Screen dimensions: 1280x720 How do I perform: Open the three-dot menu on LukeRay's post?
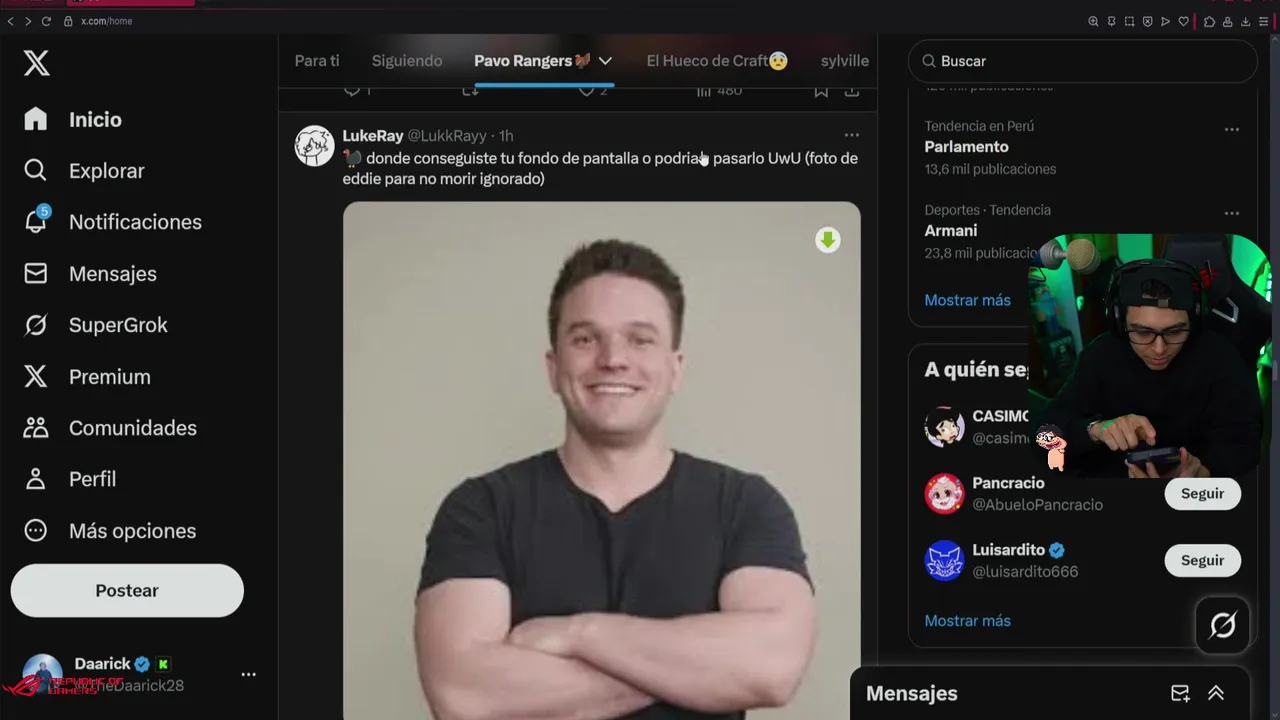point(851,135)
